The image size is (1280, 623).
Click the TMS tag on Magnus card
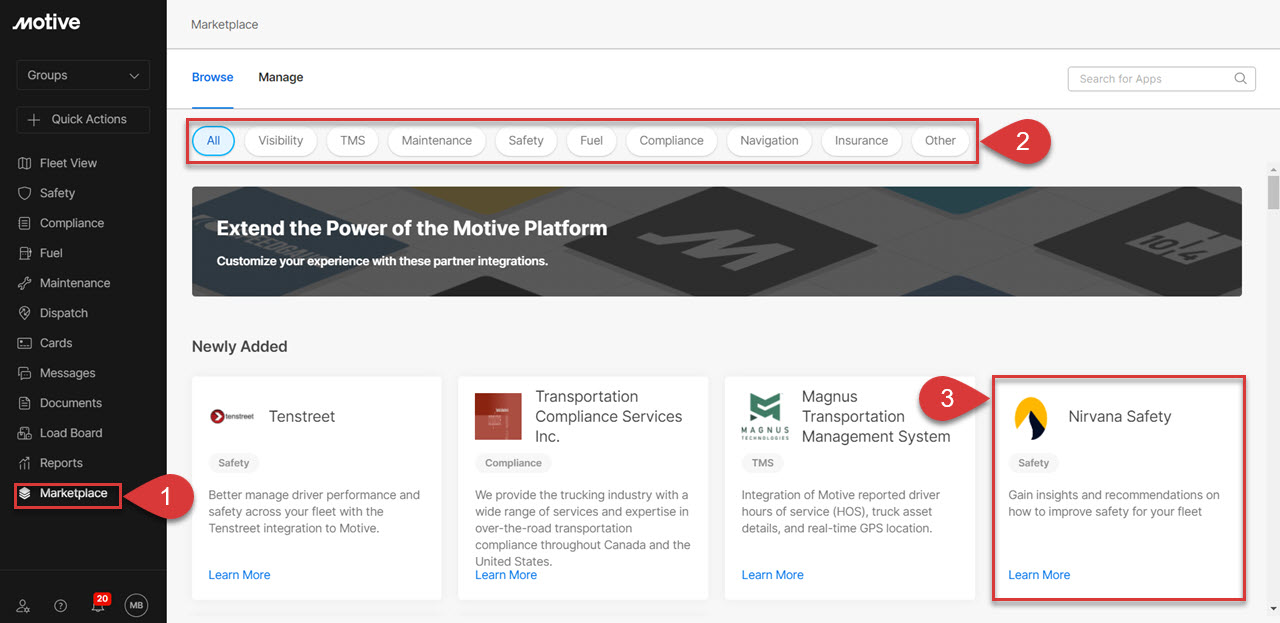pyautogui.click(x=763, y=463)
